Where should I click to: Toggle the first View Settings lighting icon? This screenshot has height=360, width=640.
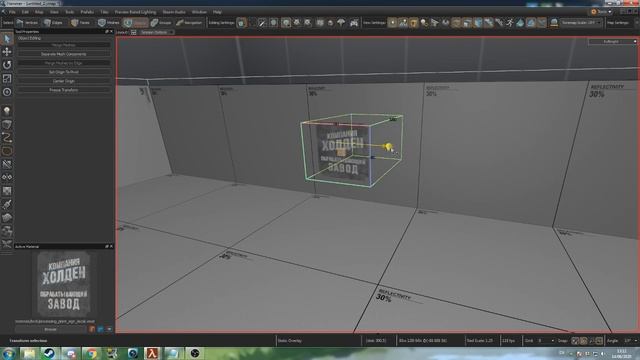pos(392,23)
